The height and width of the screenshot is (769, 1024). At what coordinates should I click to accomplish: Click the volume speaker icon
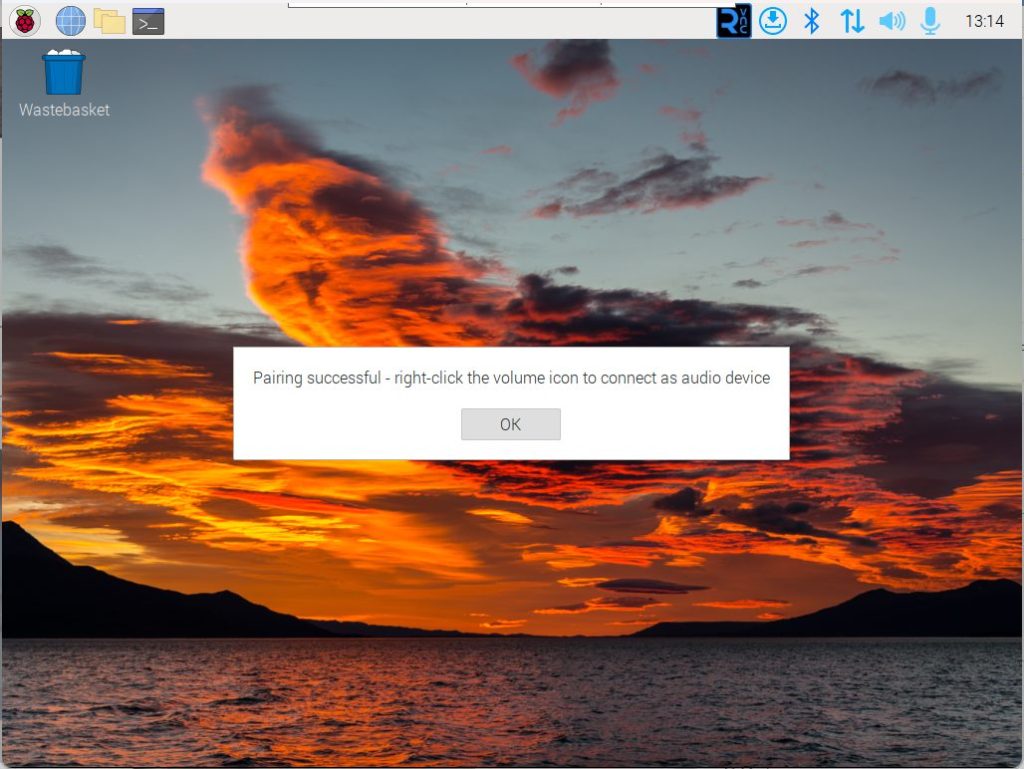891,21
